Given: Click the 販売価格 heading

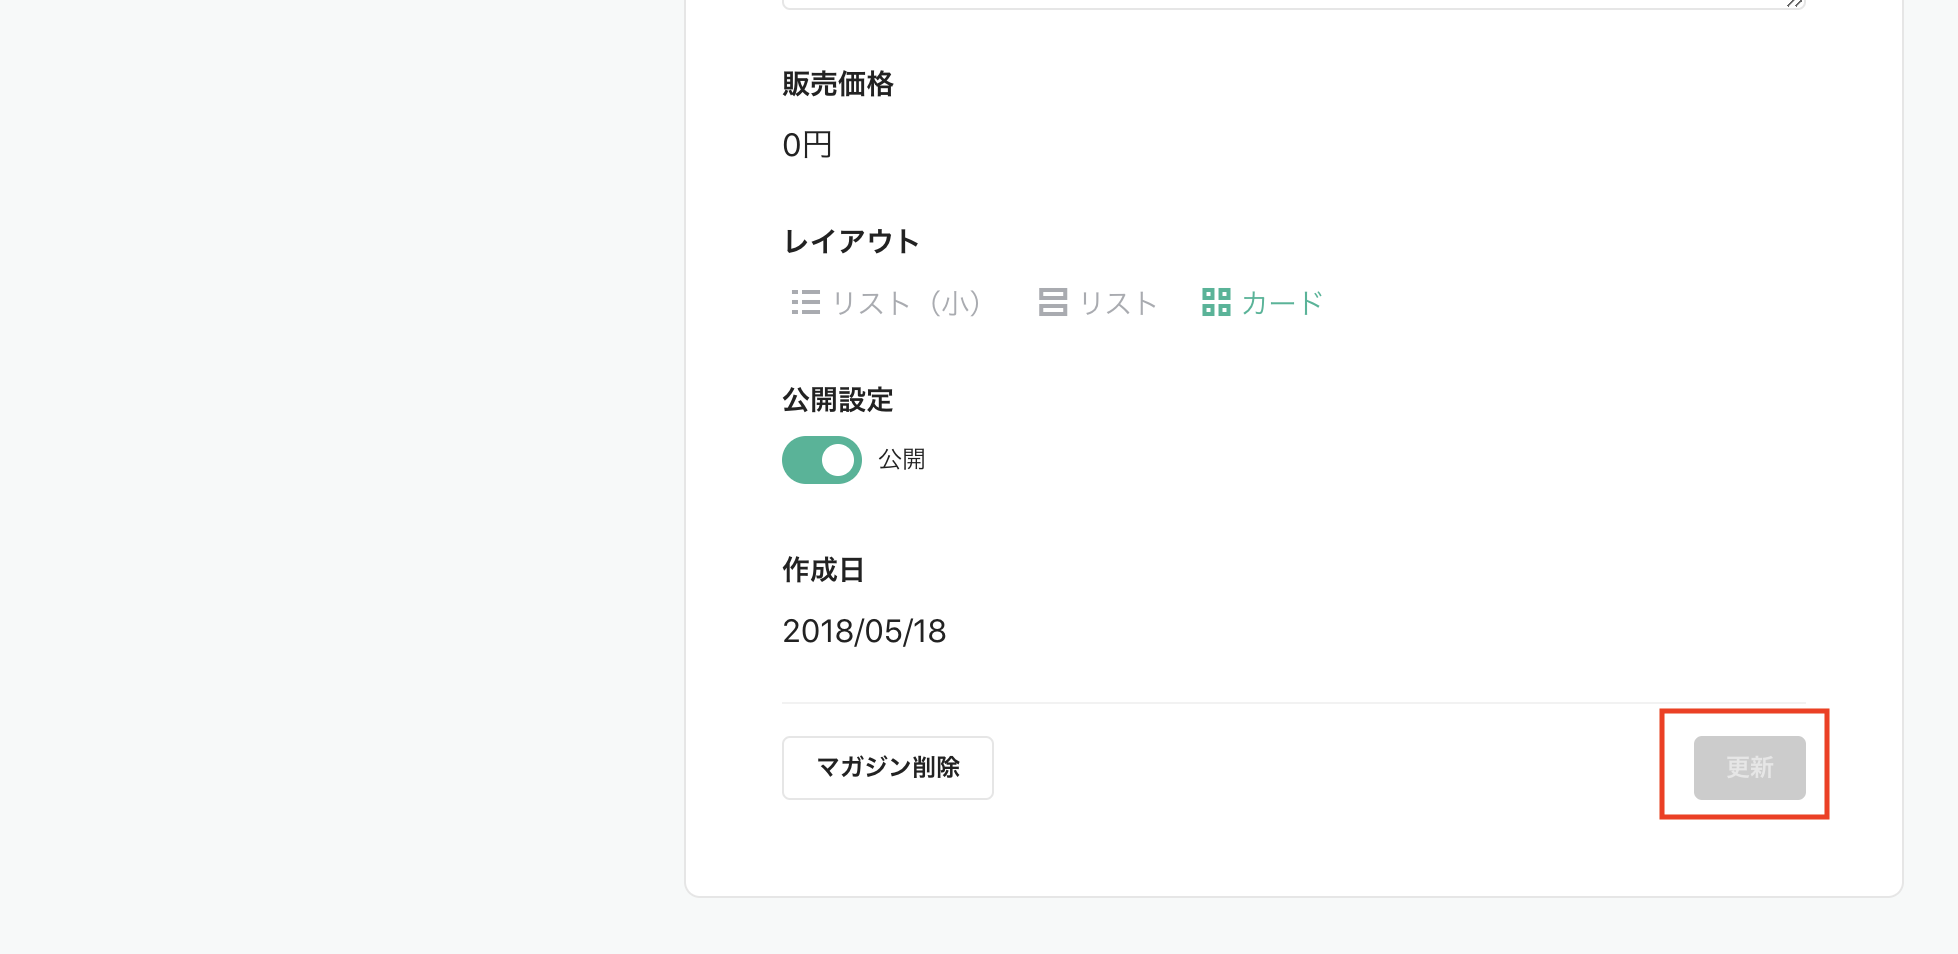Looking at the screenshot, I should (x=838, y=84).
